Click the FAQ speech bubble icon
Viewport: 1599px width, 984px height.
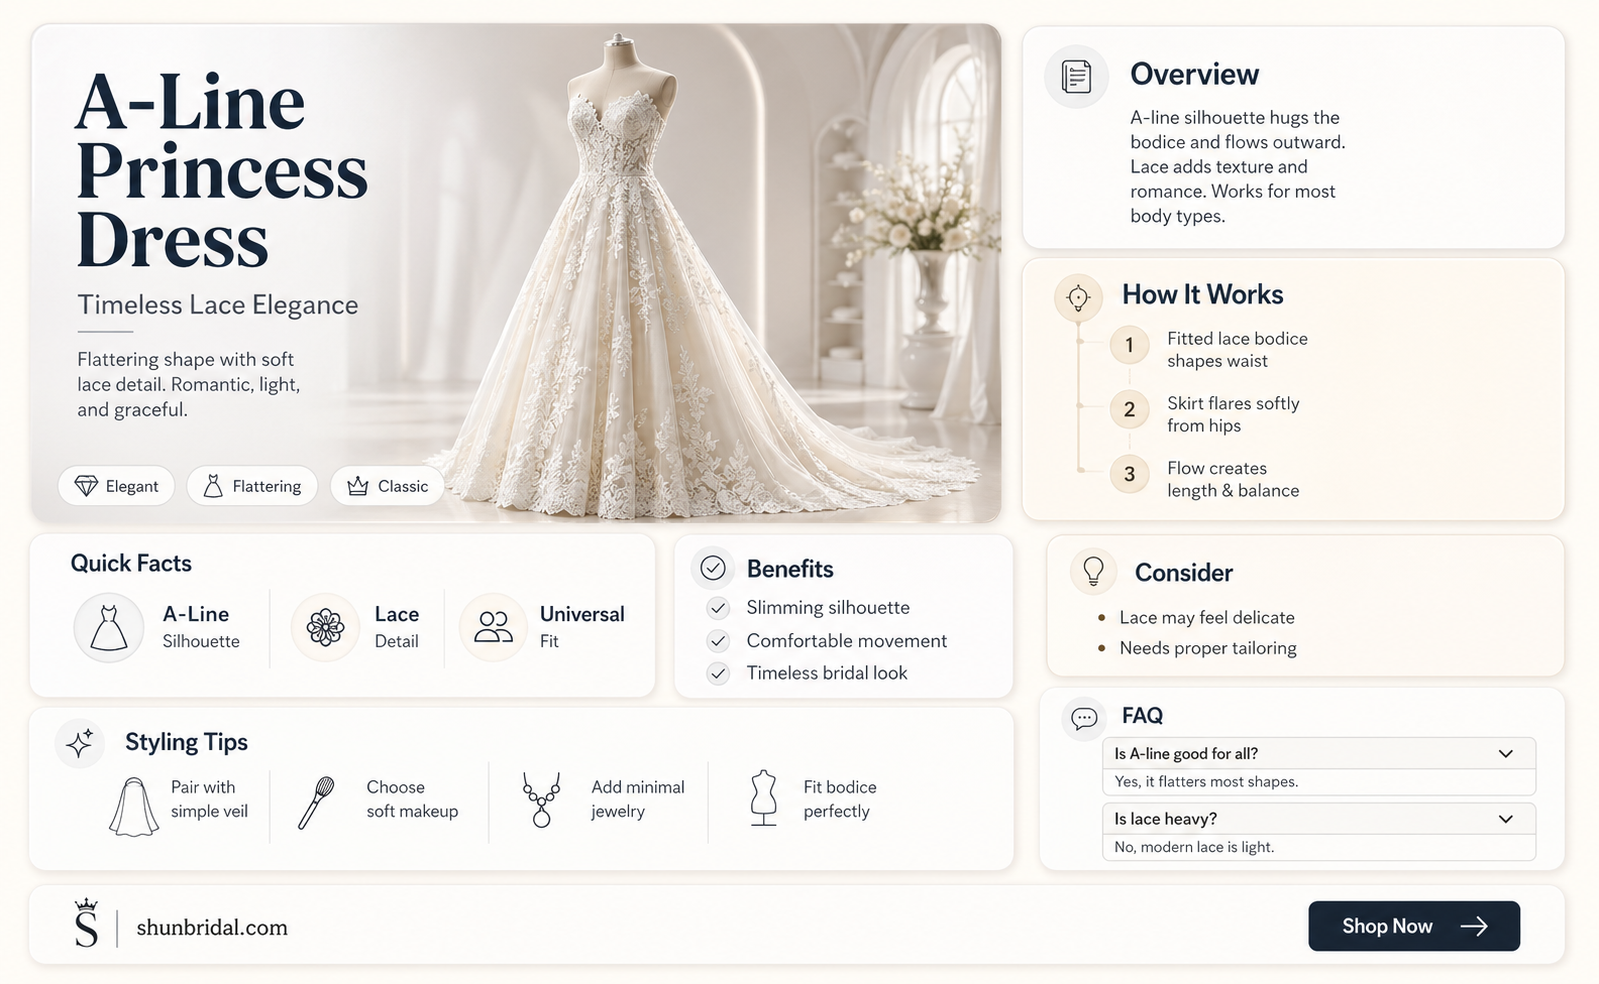point(1084,717)
